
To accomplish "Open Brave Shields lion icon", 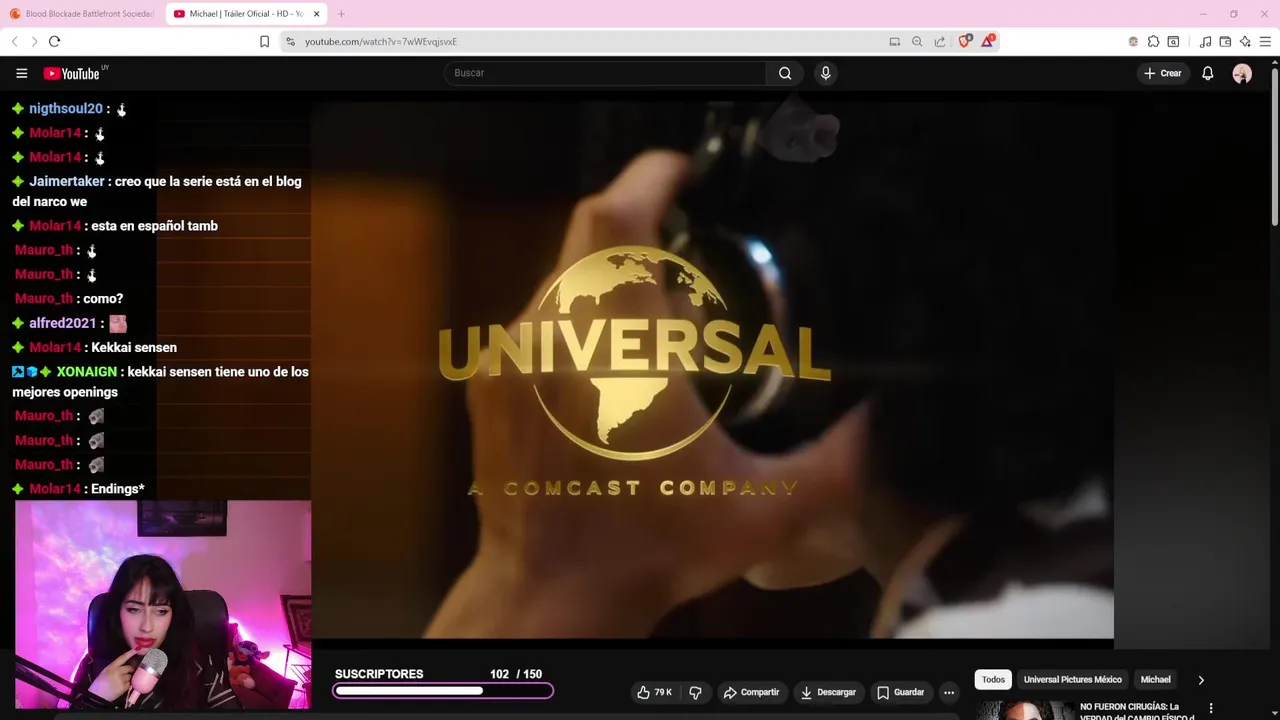I will [x=965, y=41].
